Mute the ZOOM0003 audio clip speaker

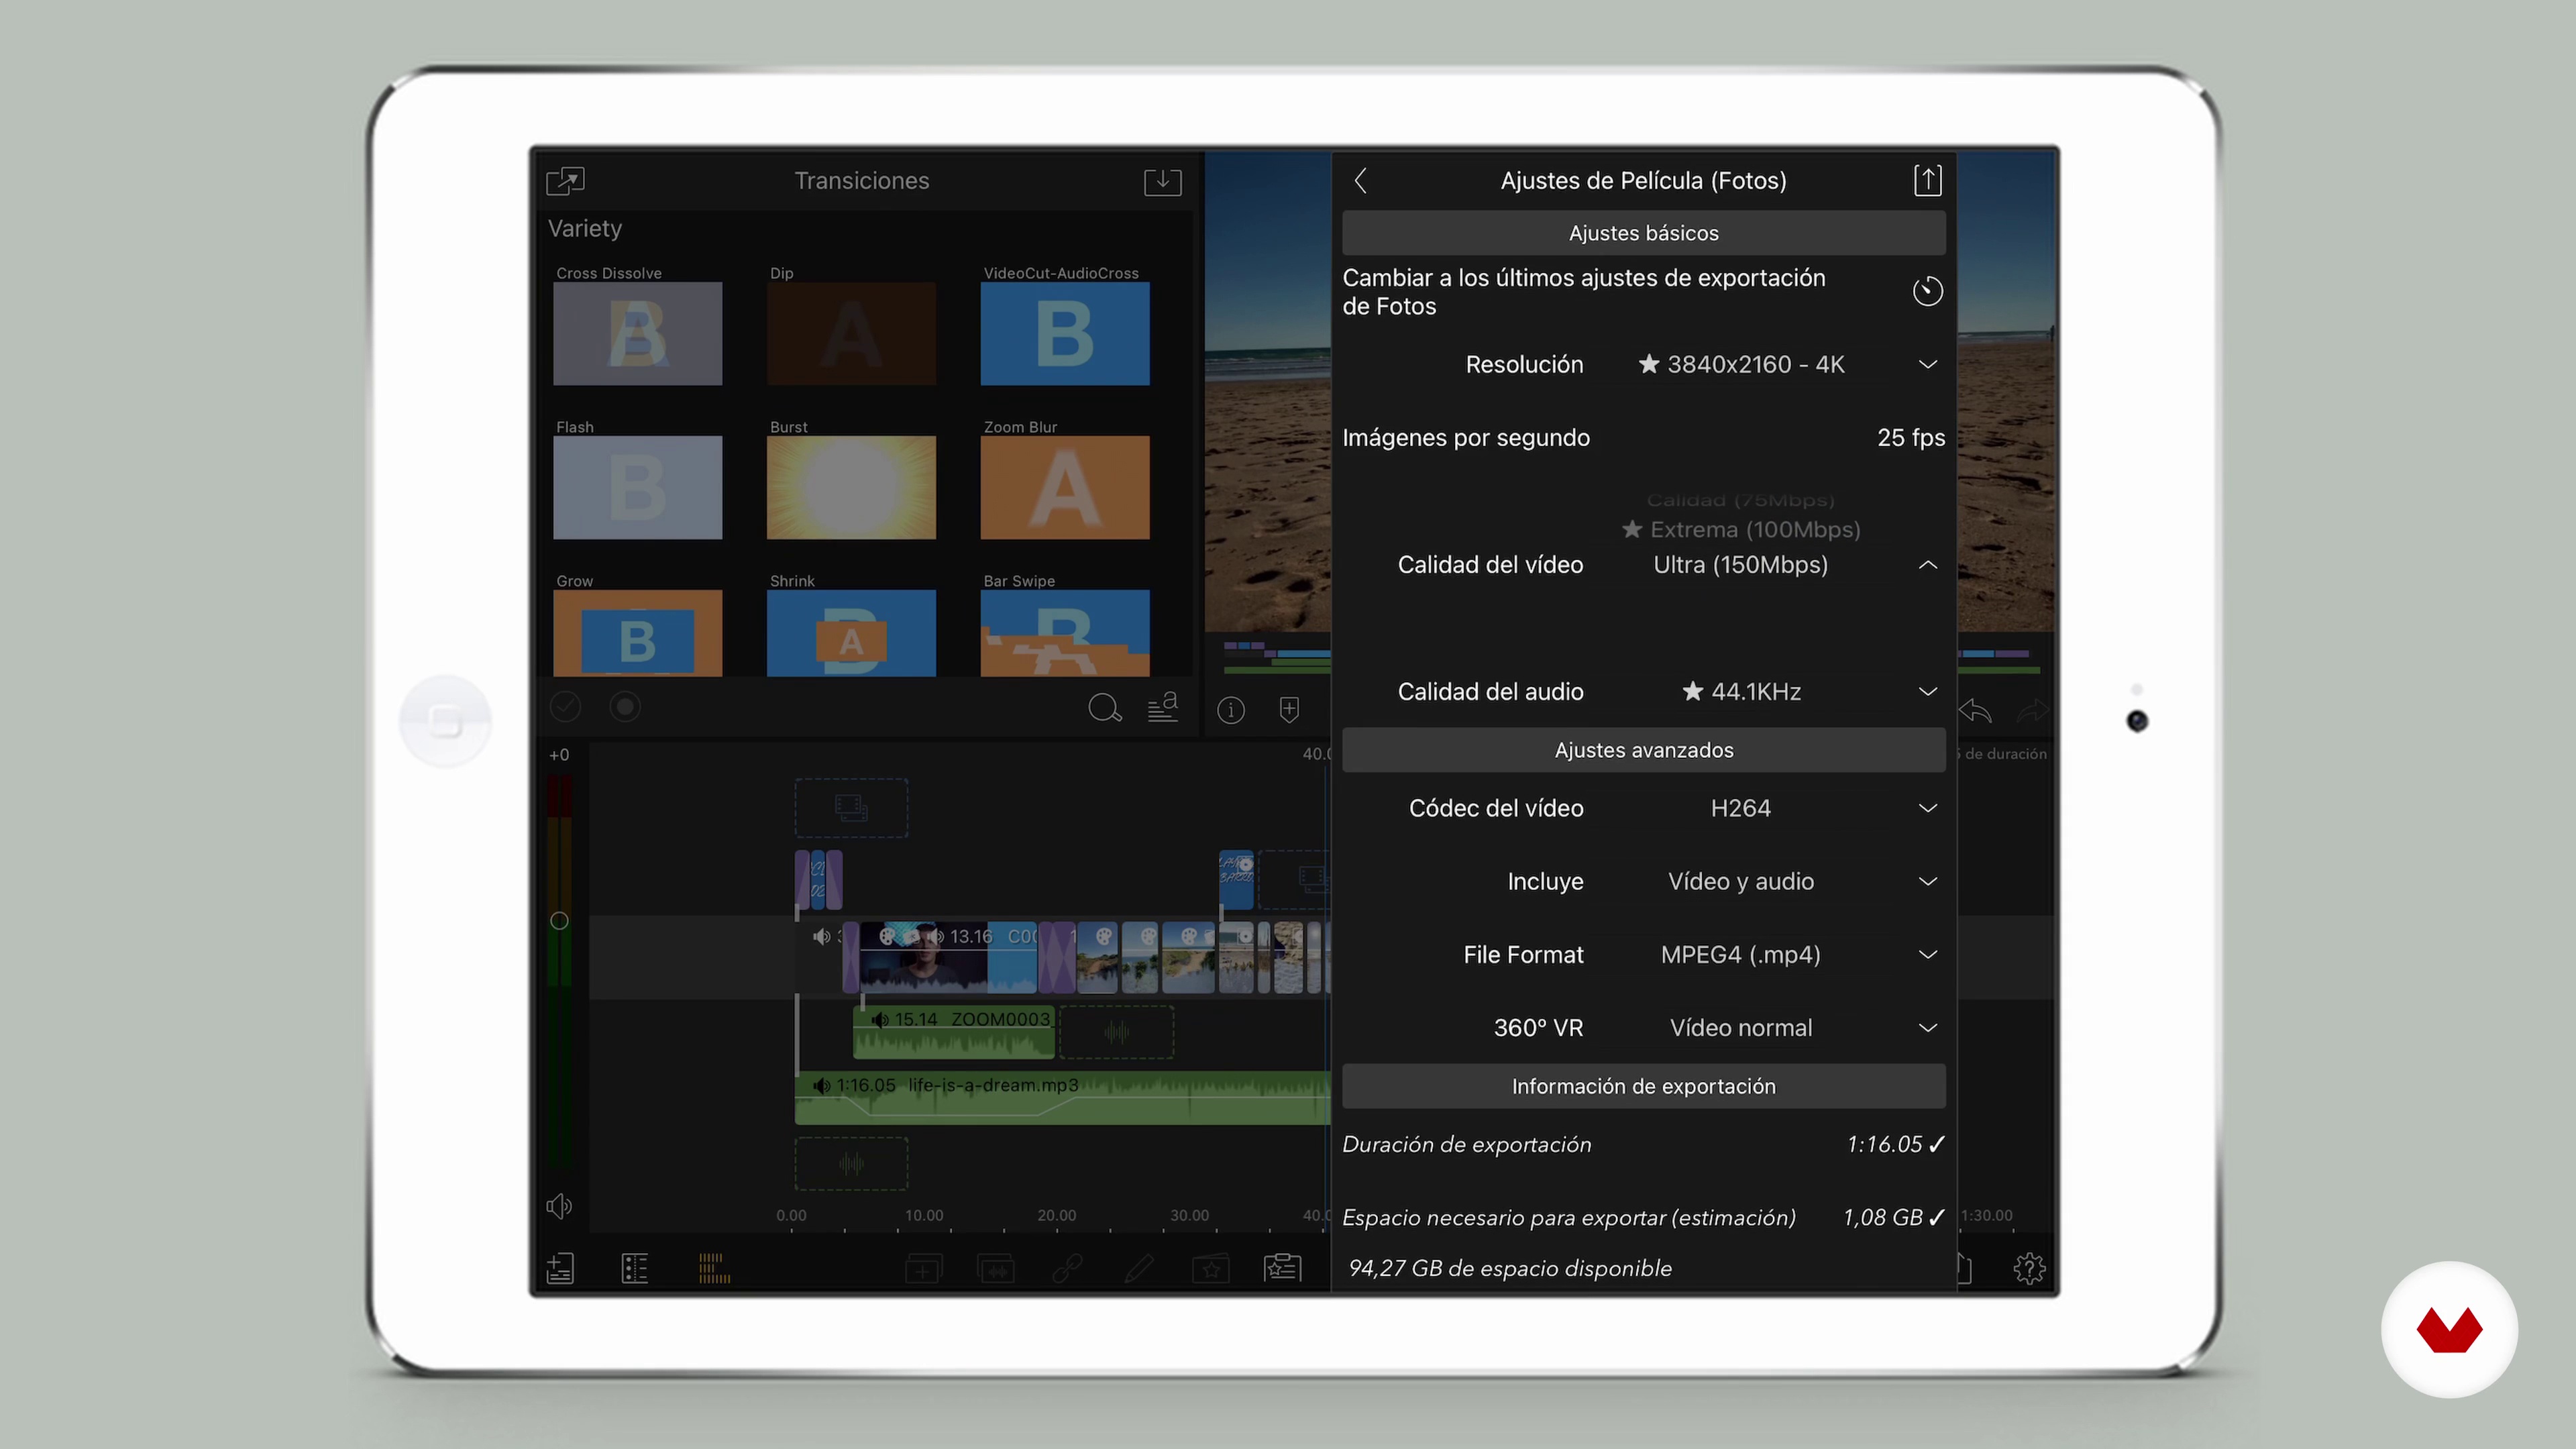(x=879, y=1020)
